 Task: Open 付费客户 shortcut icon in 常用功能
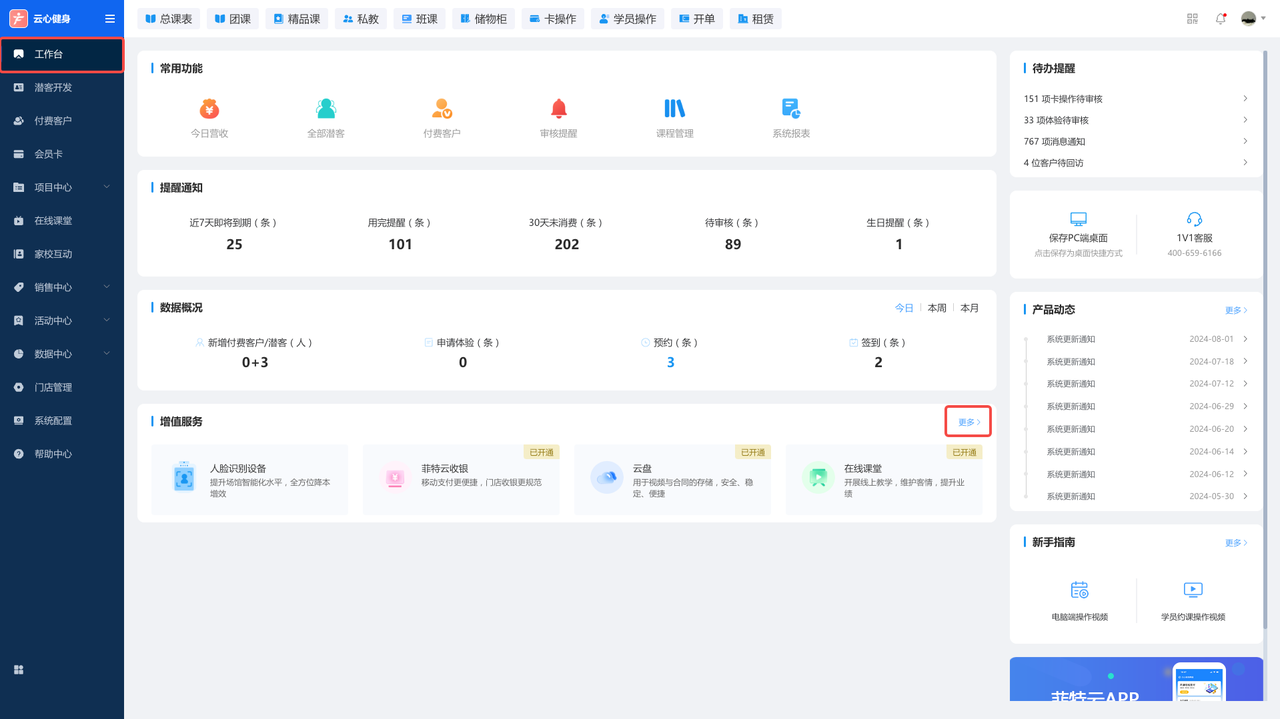tap(442, 108)
